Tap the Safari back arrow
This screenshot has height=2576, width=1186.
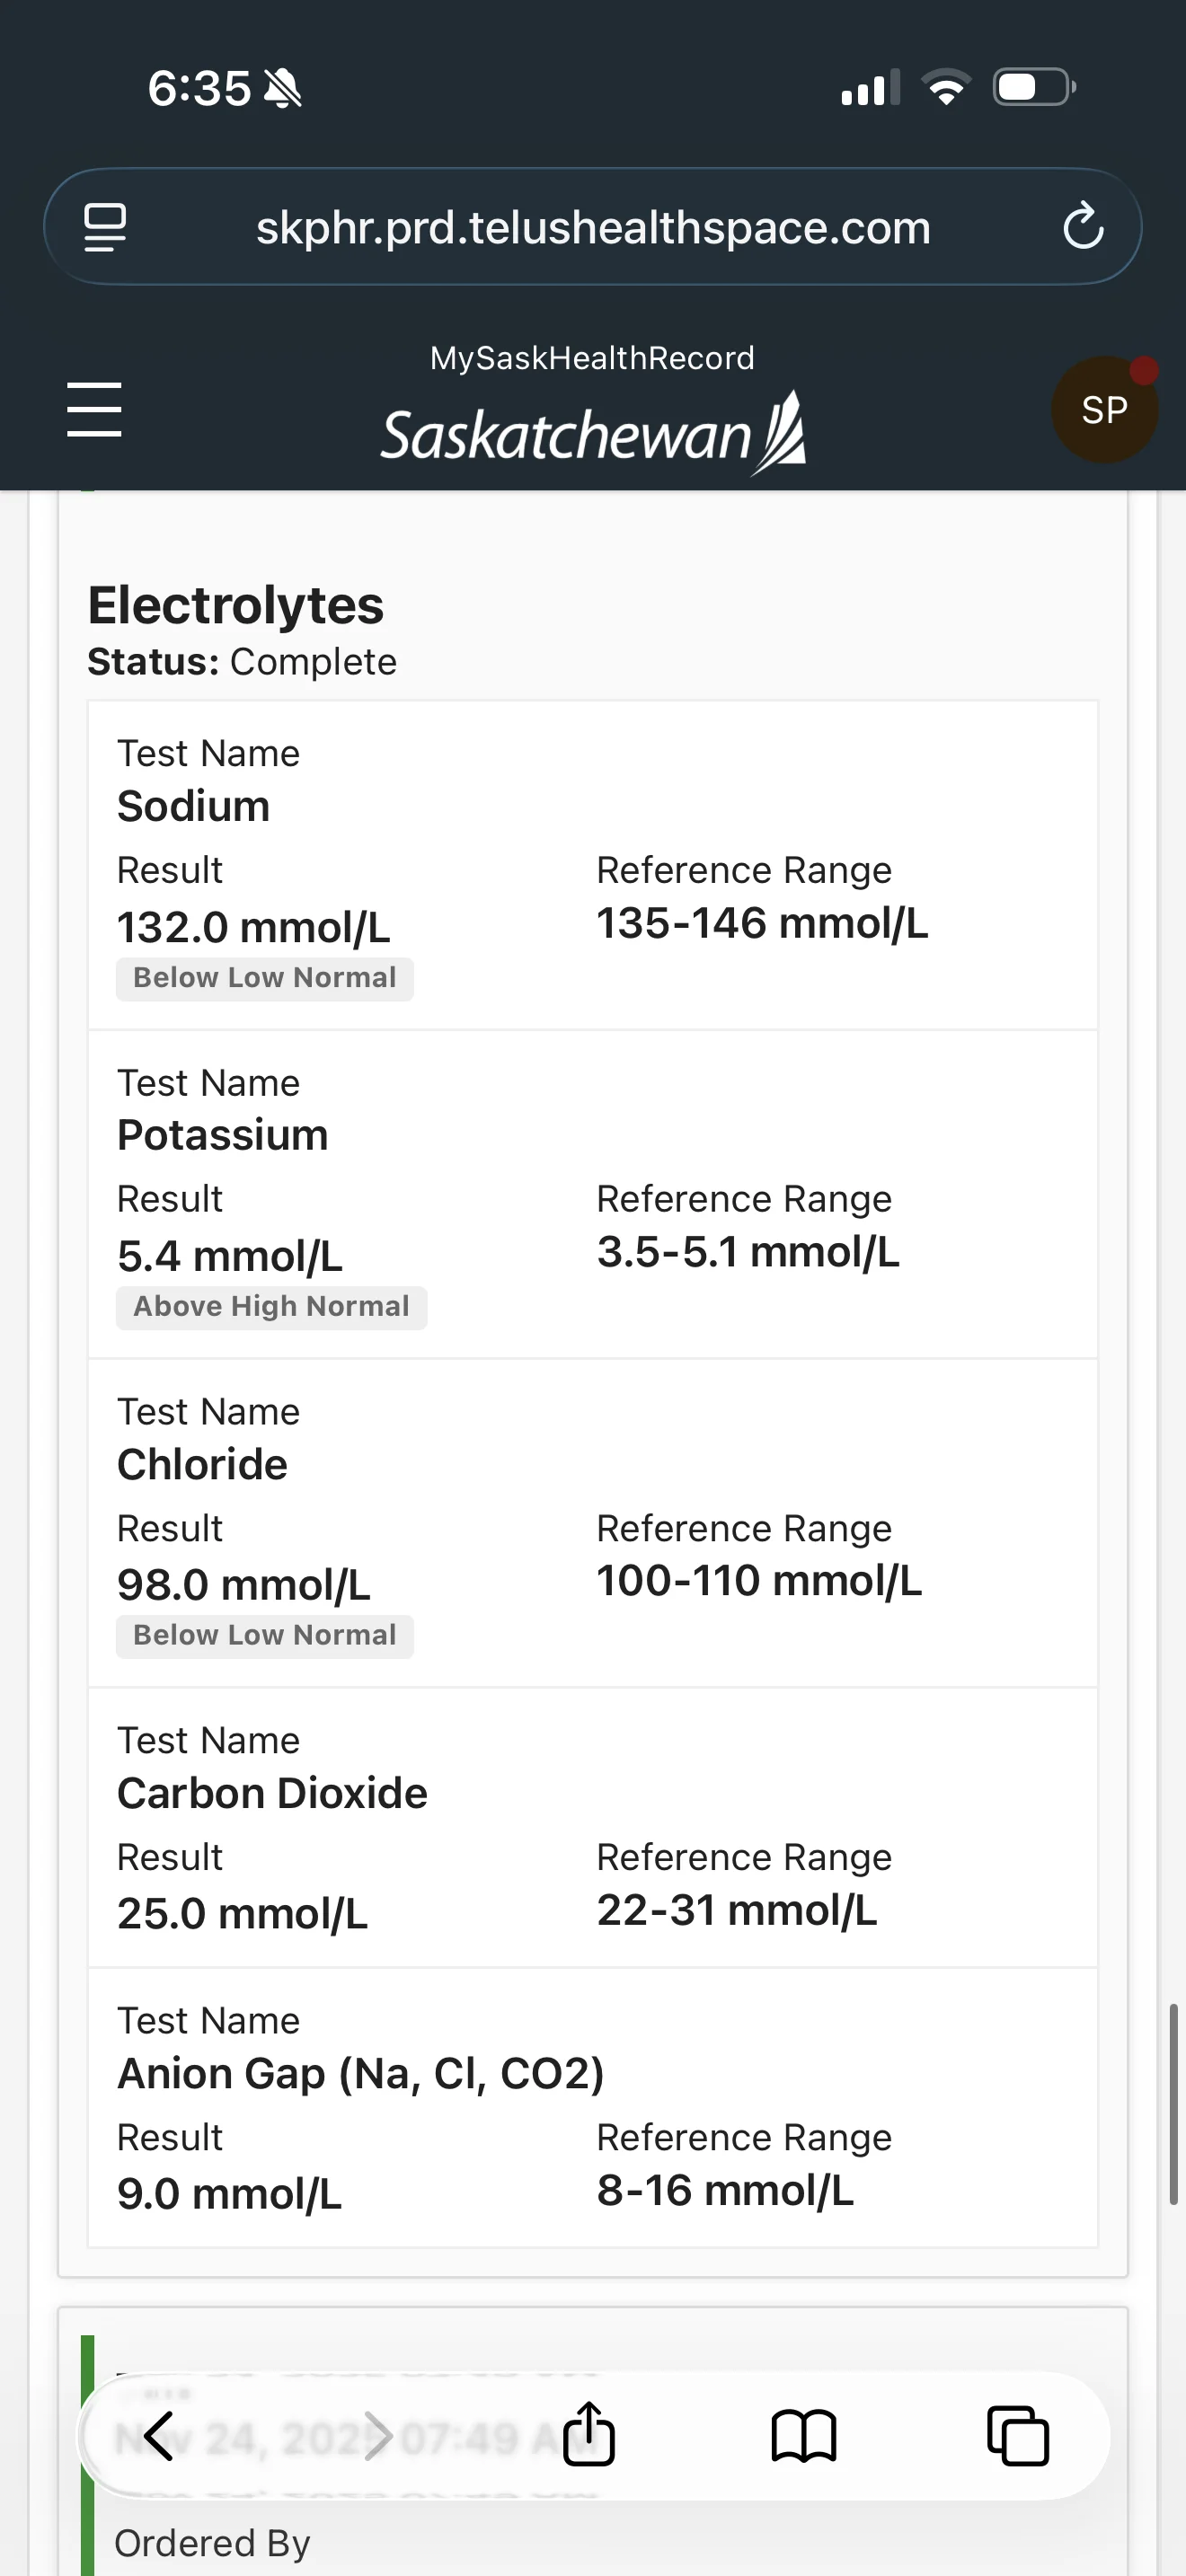point(159,2435)
